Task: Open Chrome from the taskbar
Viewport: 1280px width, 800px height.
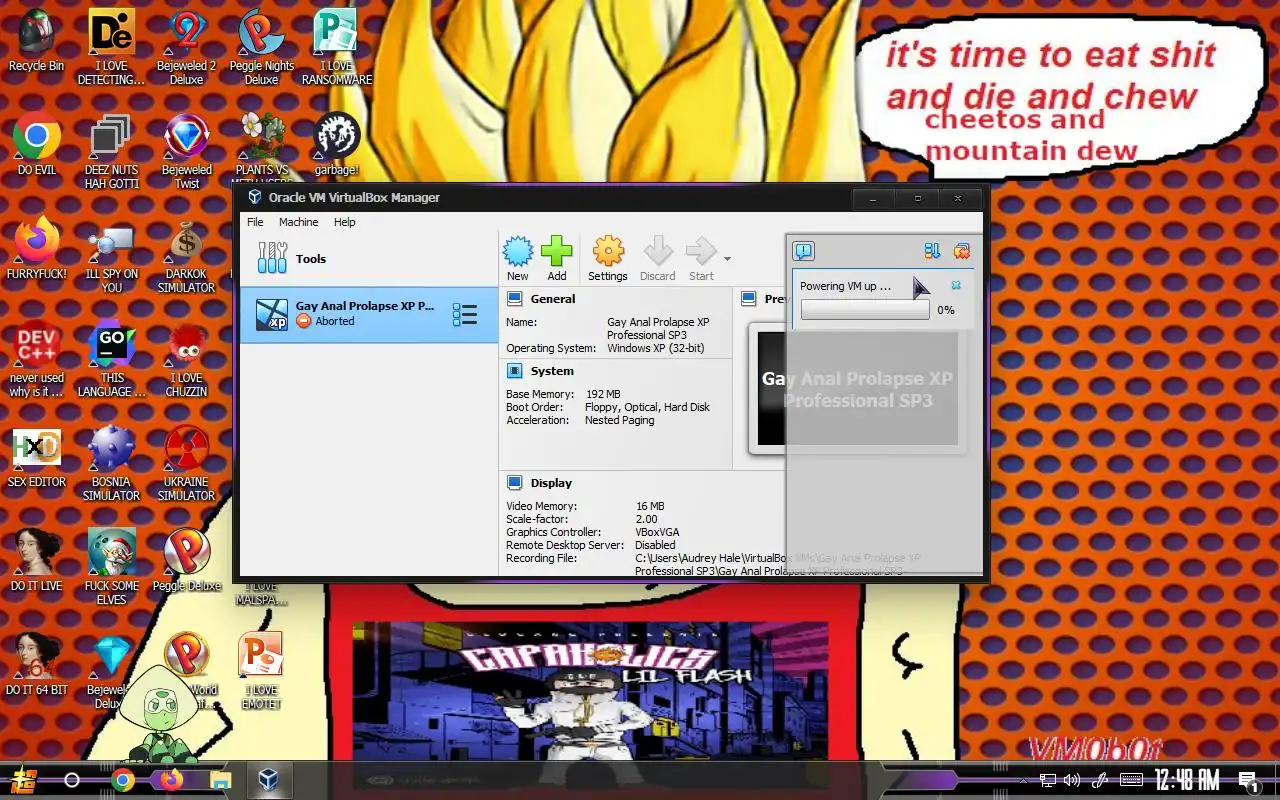Action: (x=123, y=780)
